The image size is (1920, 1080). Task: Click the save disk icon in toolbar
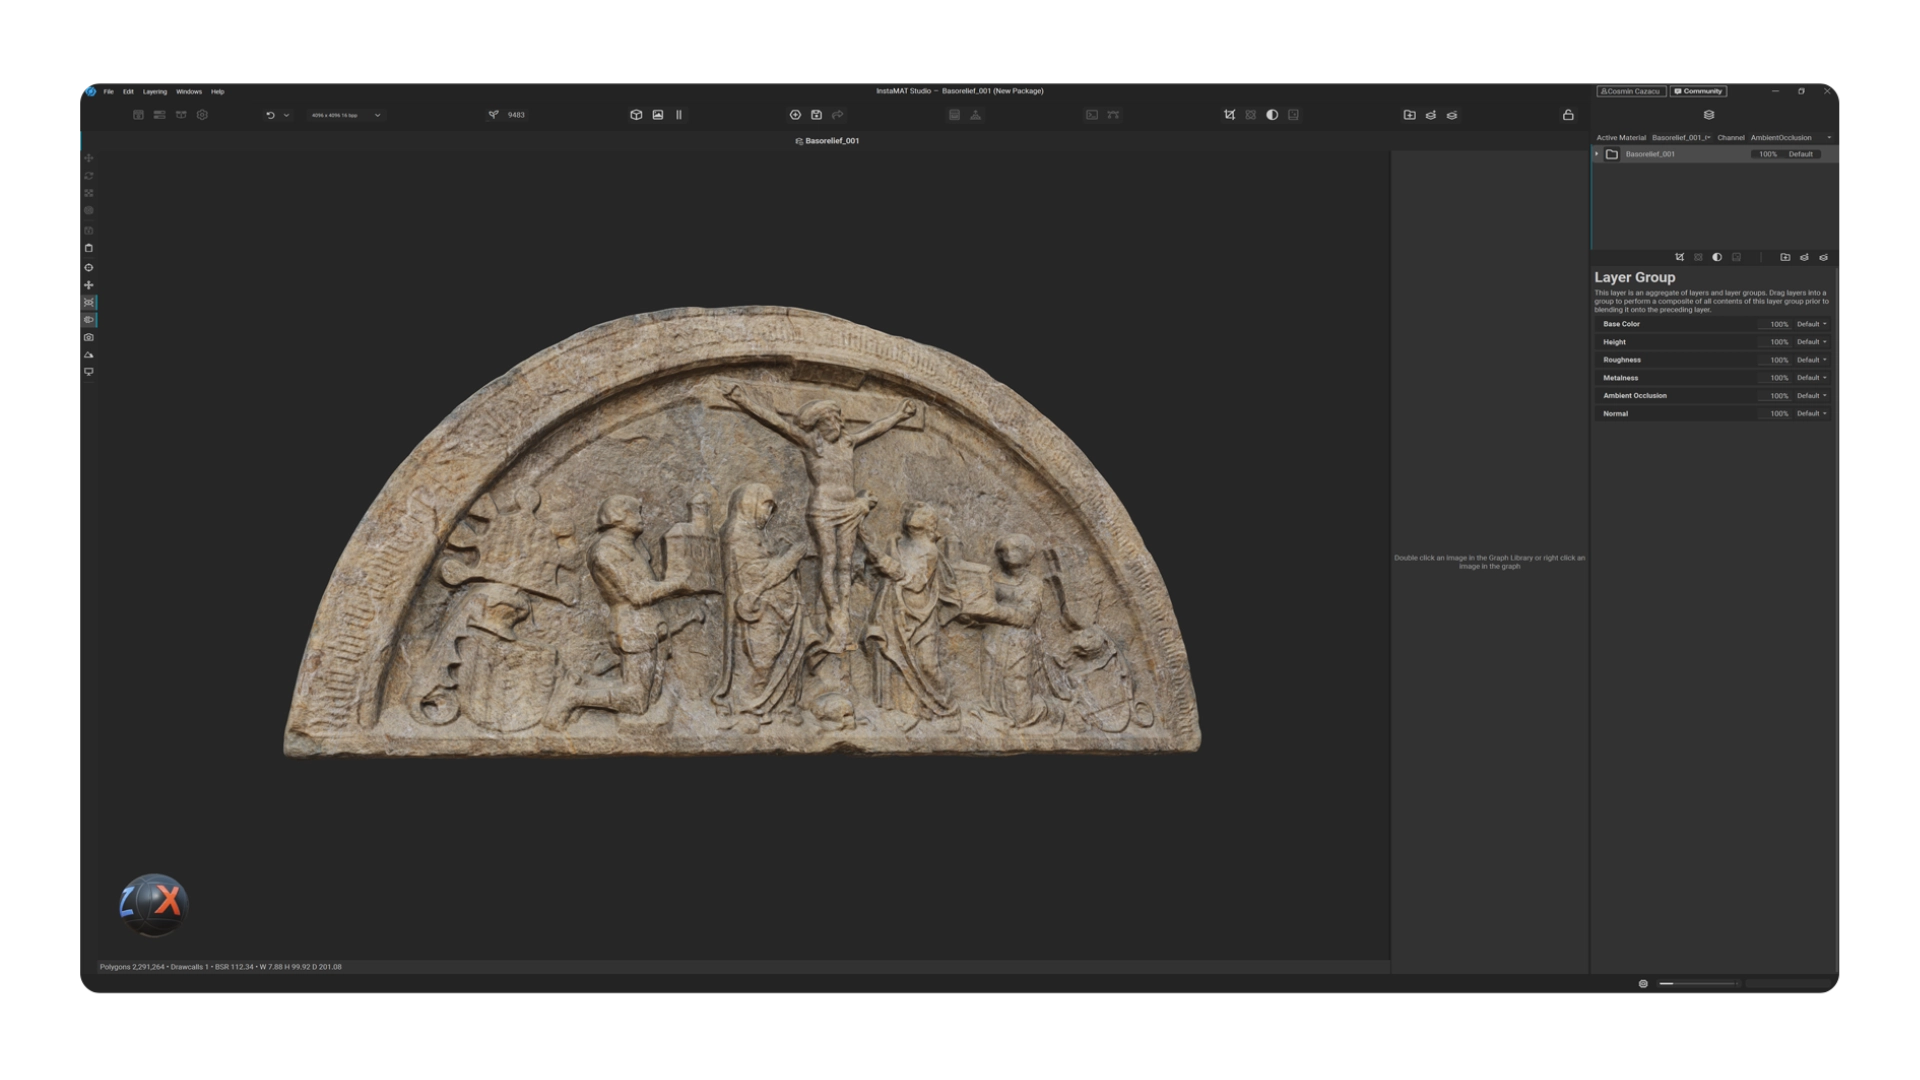[x=816, y=115]
